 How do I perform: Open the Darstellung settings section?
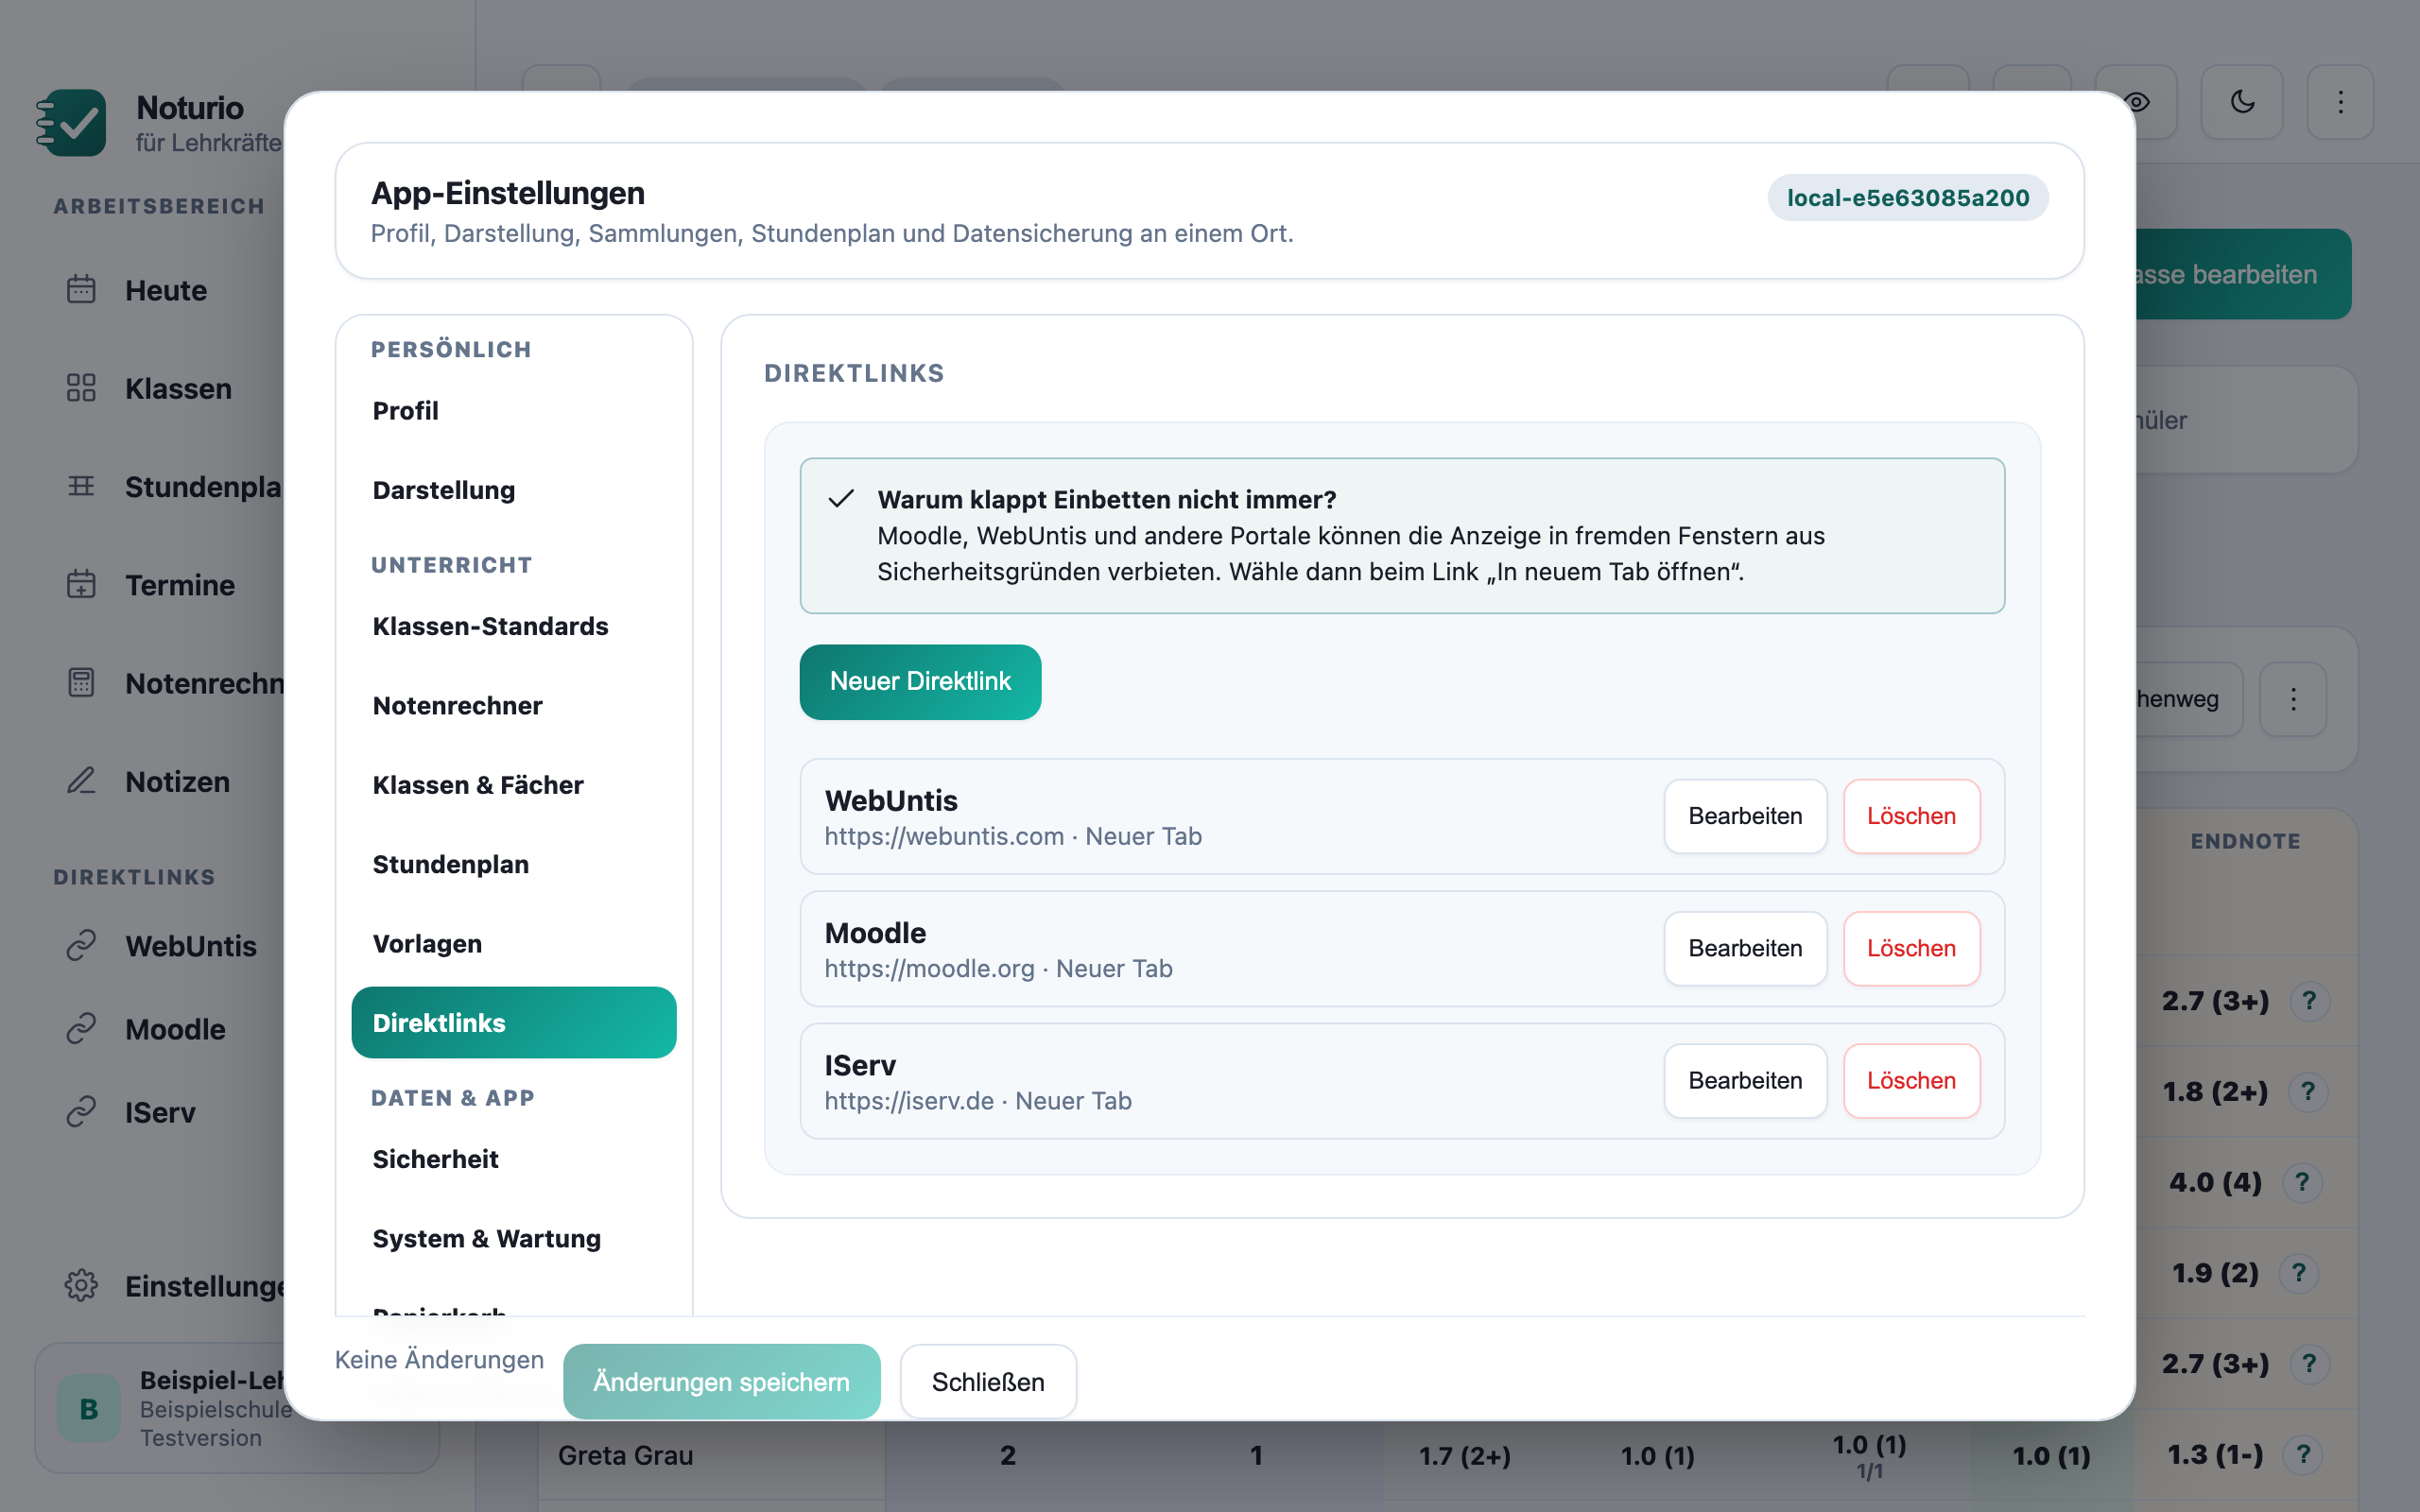514,490
